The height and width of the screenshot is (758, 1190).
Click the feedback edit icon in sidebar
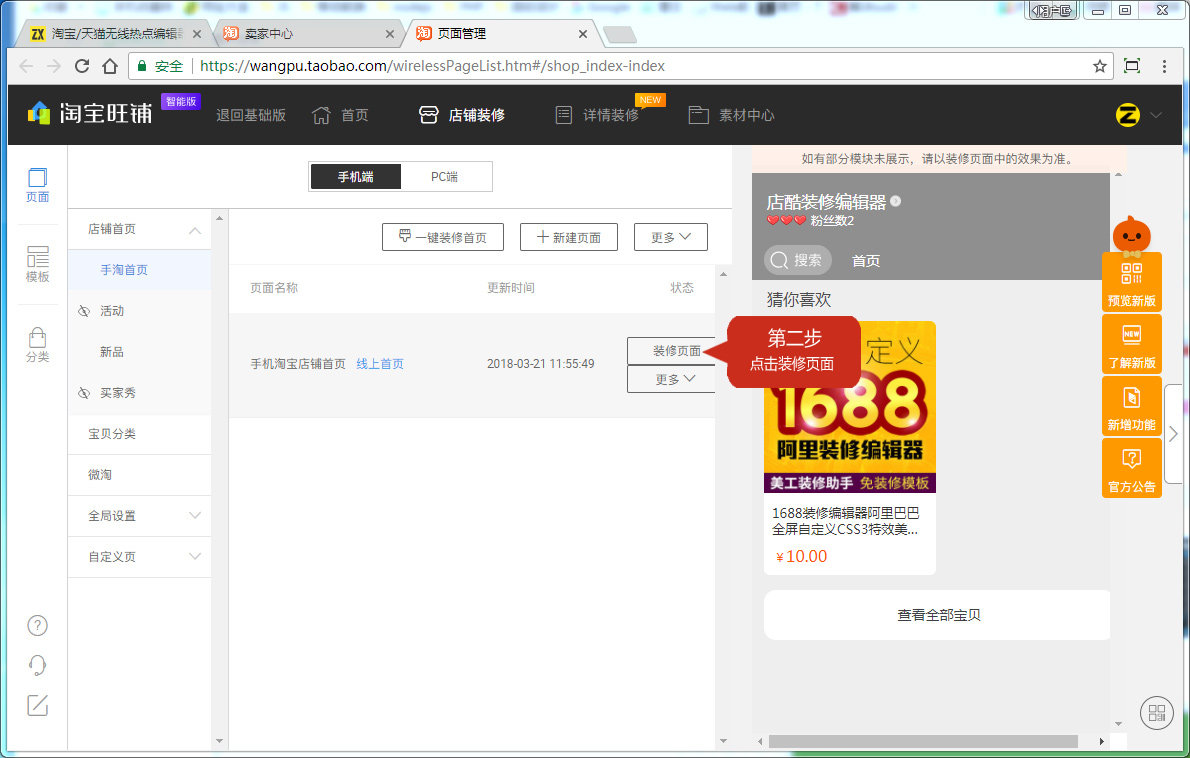(37, 705)
